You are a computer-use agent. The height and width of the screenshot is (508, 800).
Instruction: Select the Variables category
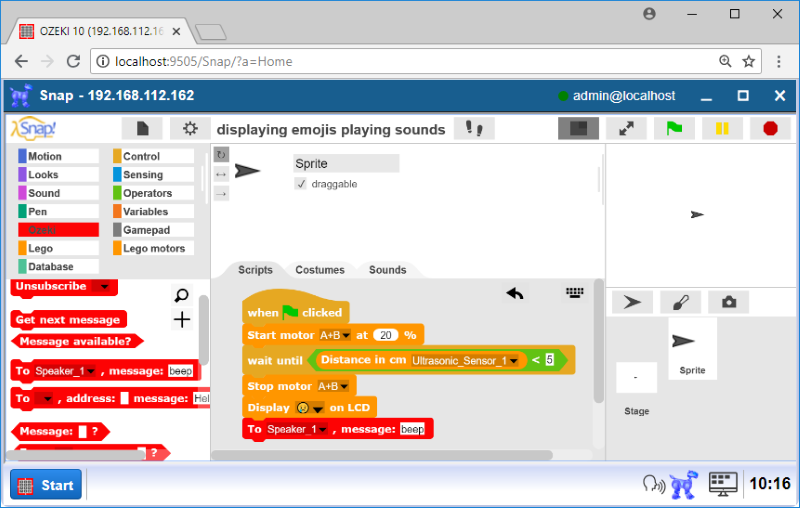click(153, 211)
